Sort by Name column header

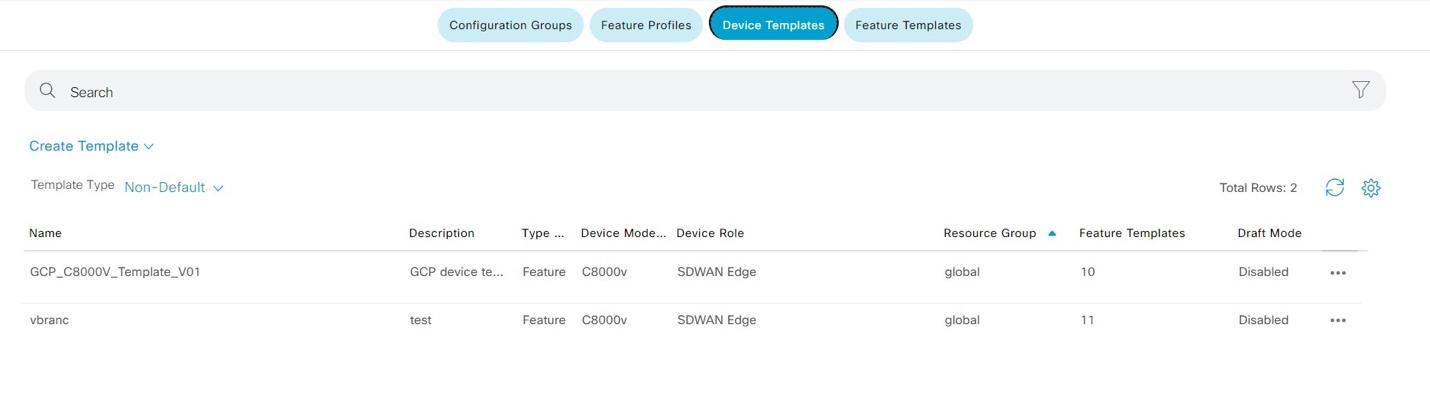[45, 233]
